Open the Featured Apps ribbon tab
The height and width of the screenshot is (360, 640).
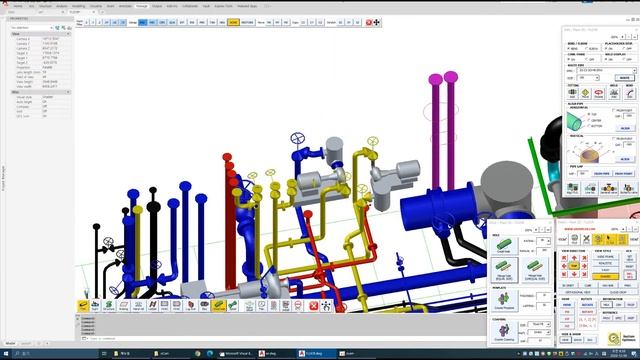247,6
